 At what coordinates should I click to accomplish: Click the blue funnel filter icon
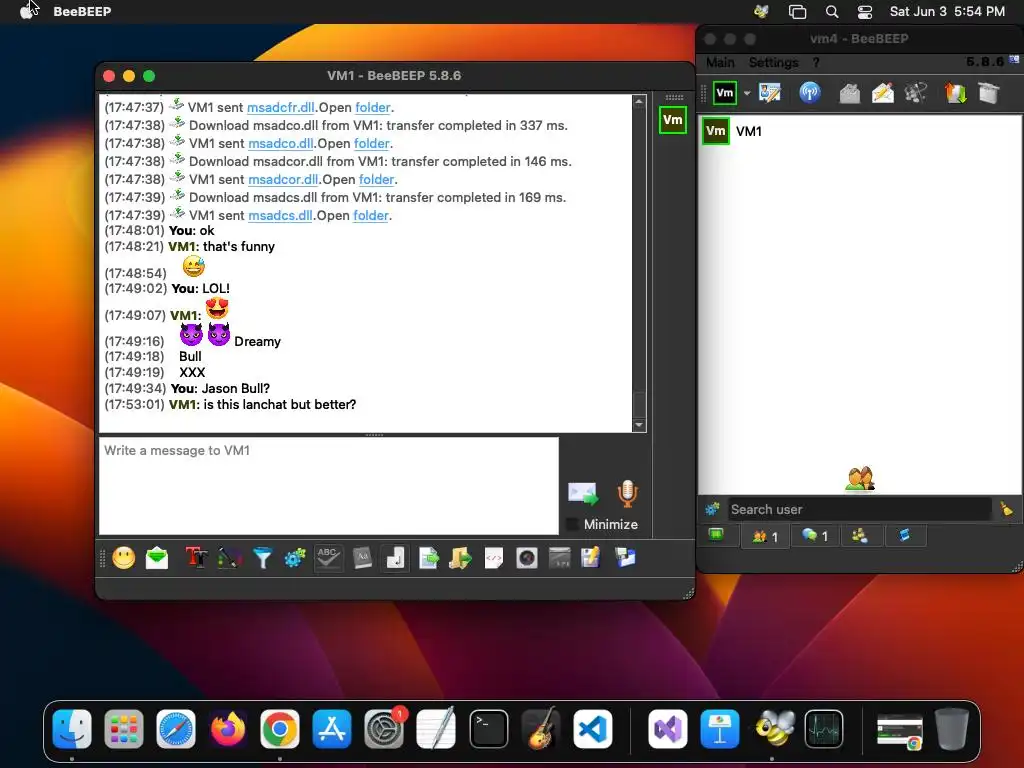(263, 558)
